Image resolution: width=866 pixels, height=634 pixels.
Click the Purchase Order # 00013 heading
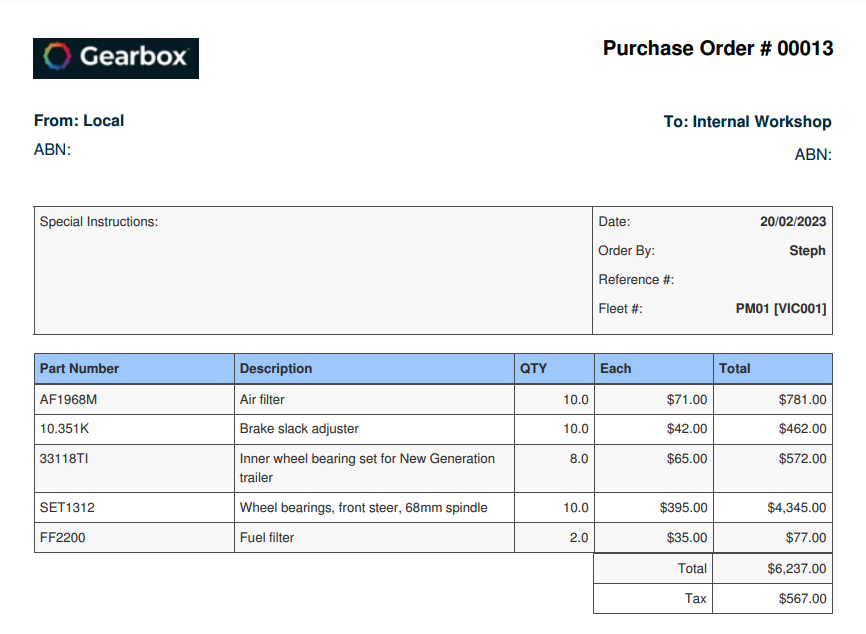[717, 48]
